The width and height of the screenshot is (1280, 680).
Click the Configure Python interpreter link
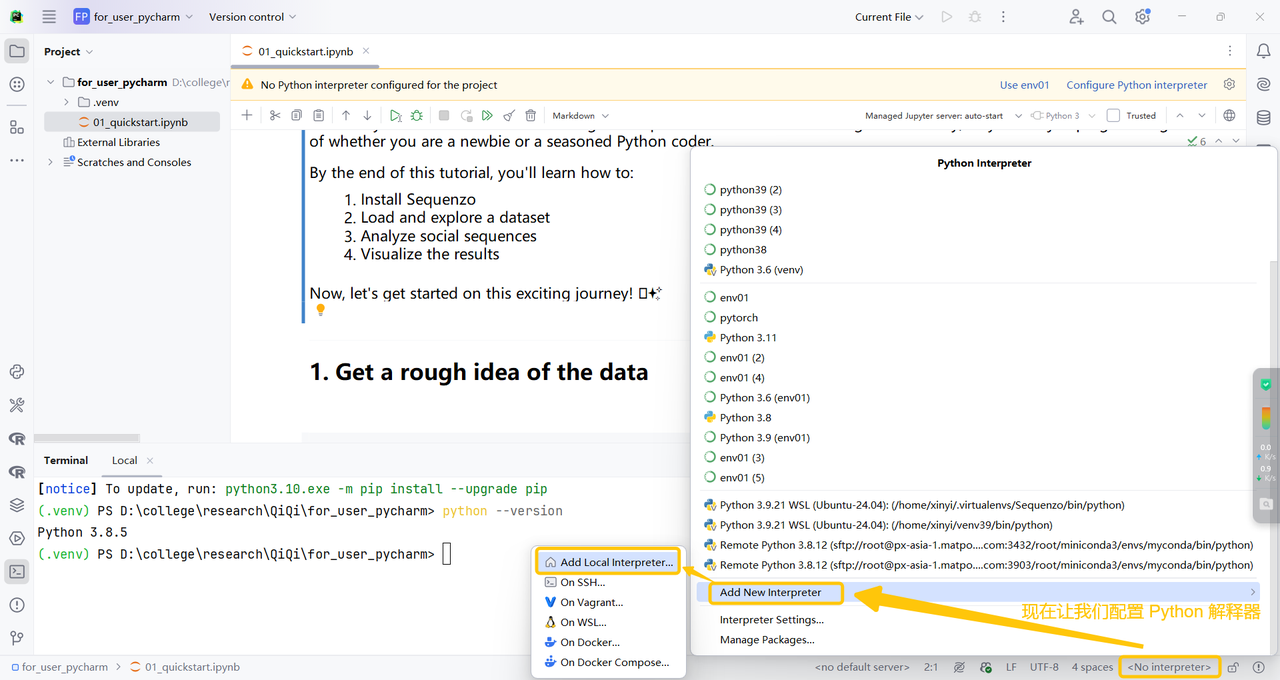point(1136,85)
